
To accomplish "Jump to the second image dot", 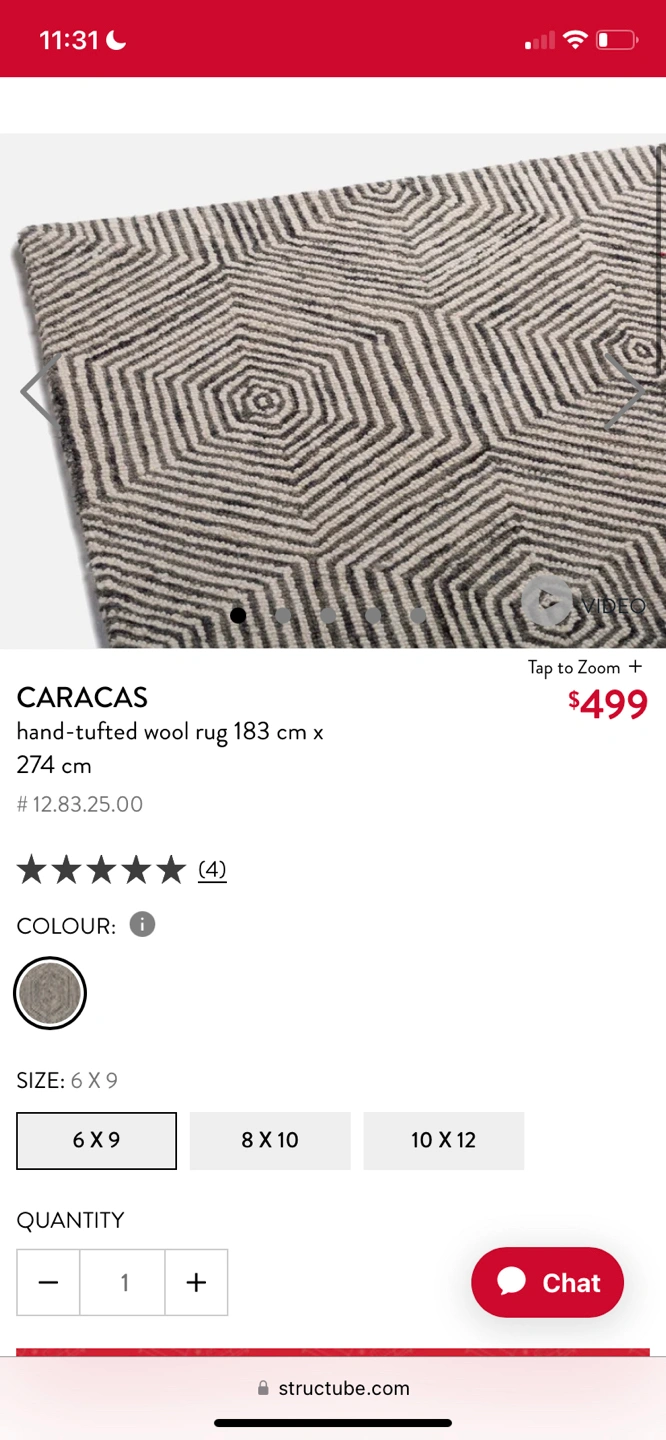I will pyautogui.click(x=283, y=615).
